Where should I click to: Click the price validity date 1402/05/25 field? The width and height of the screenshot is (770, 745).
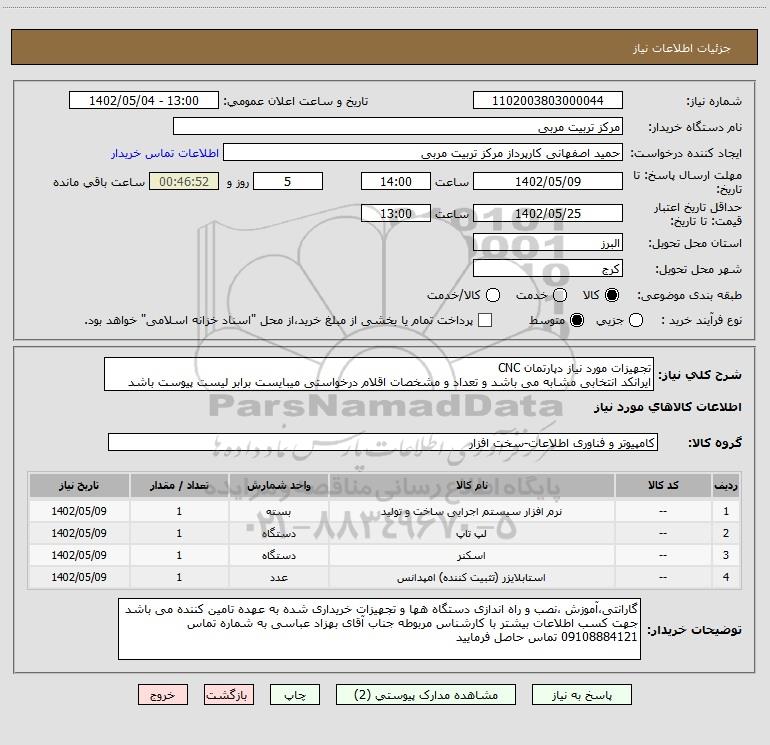(548, 213)
